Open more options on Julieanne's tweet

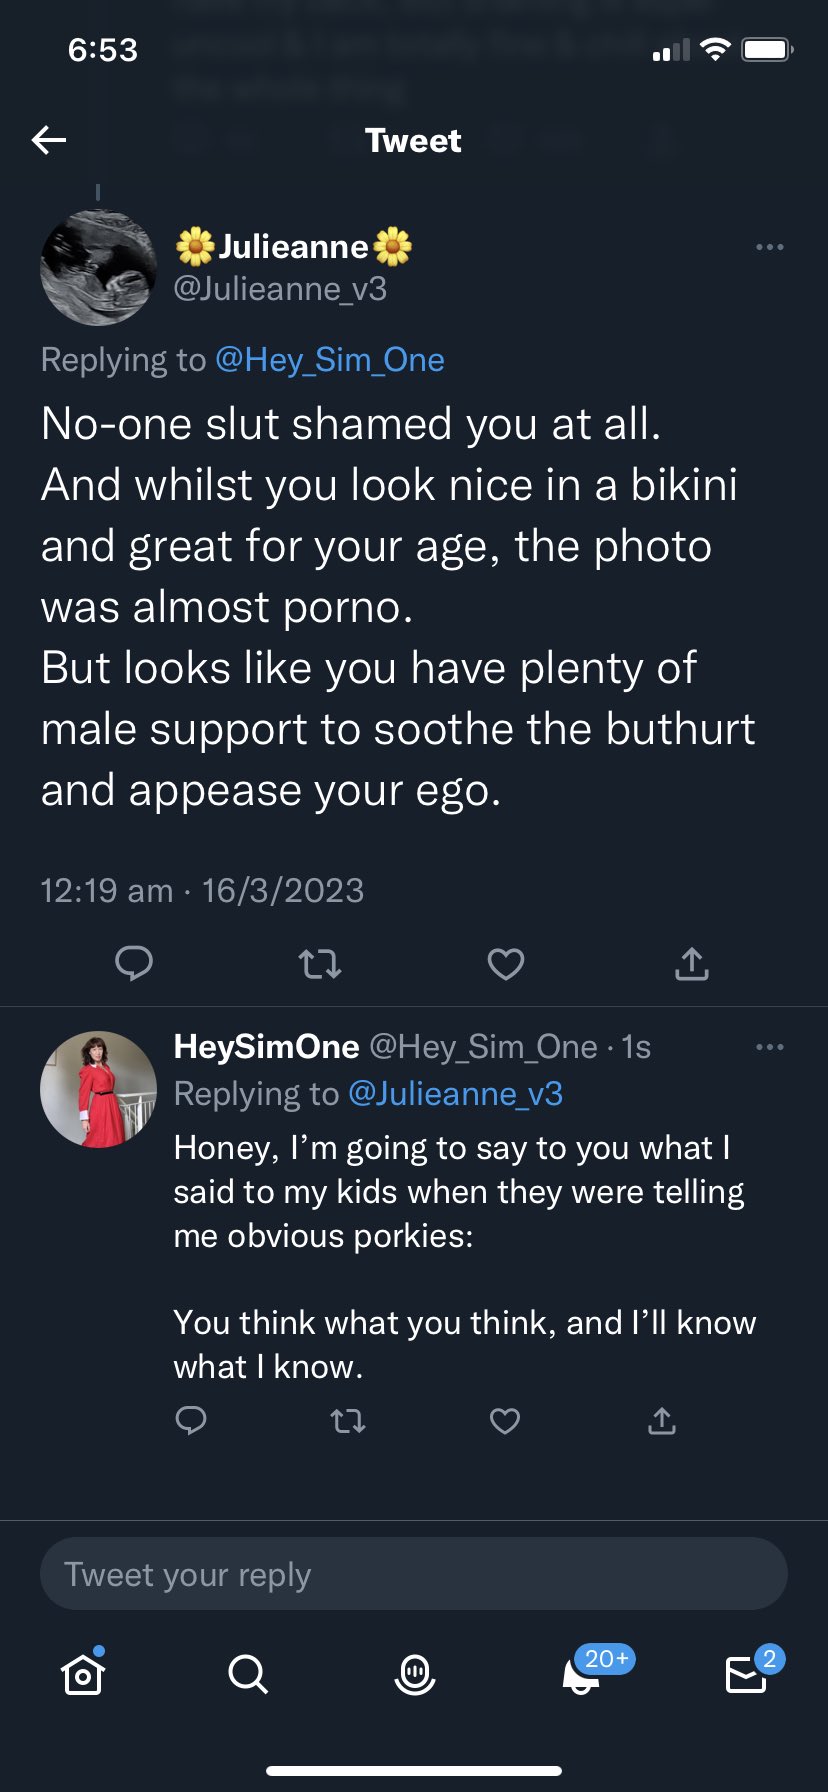(769, 247)
